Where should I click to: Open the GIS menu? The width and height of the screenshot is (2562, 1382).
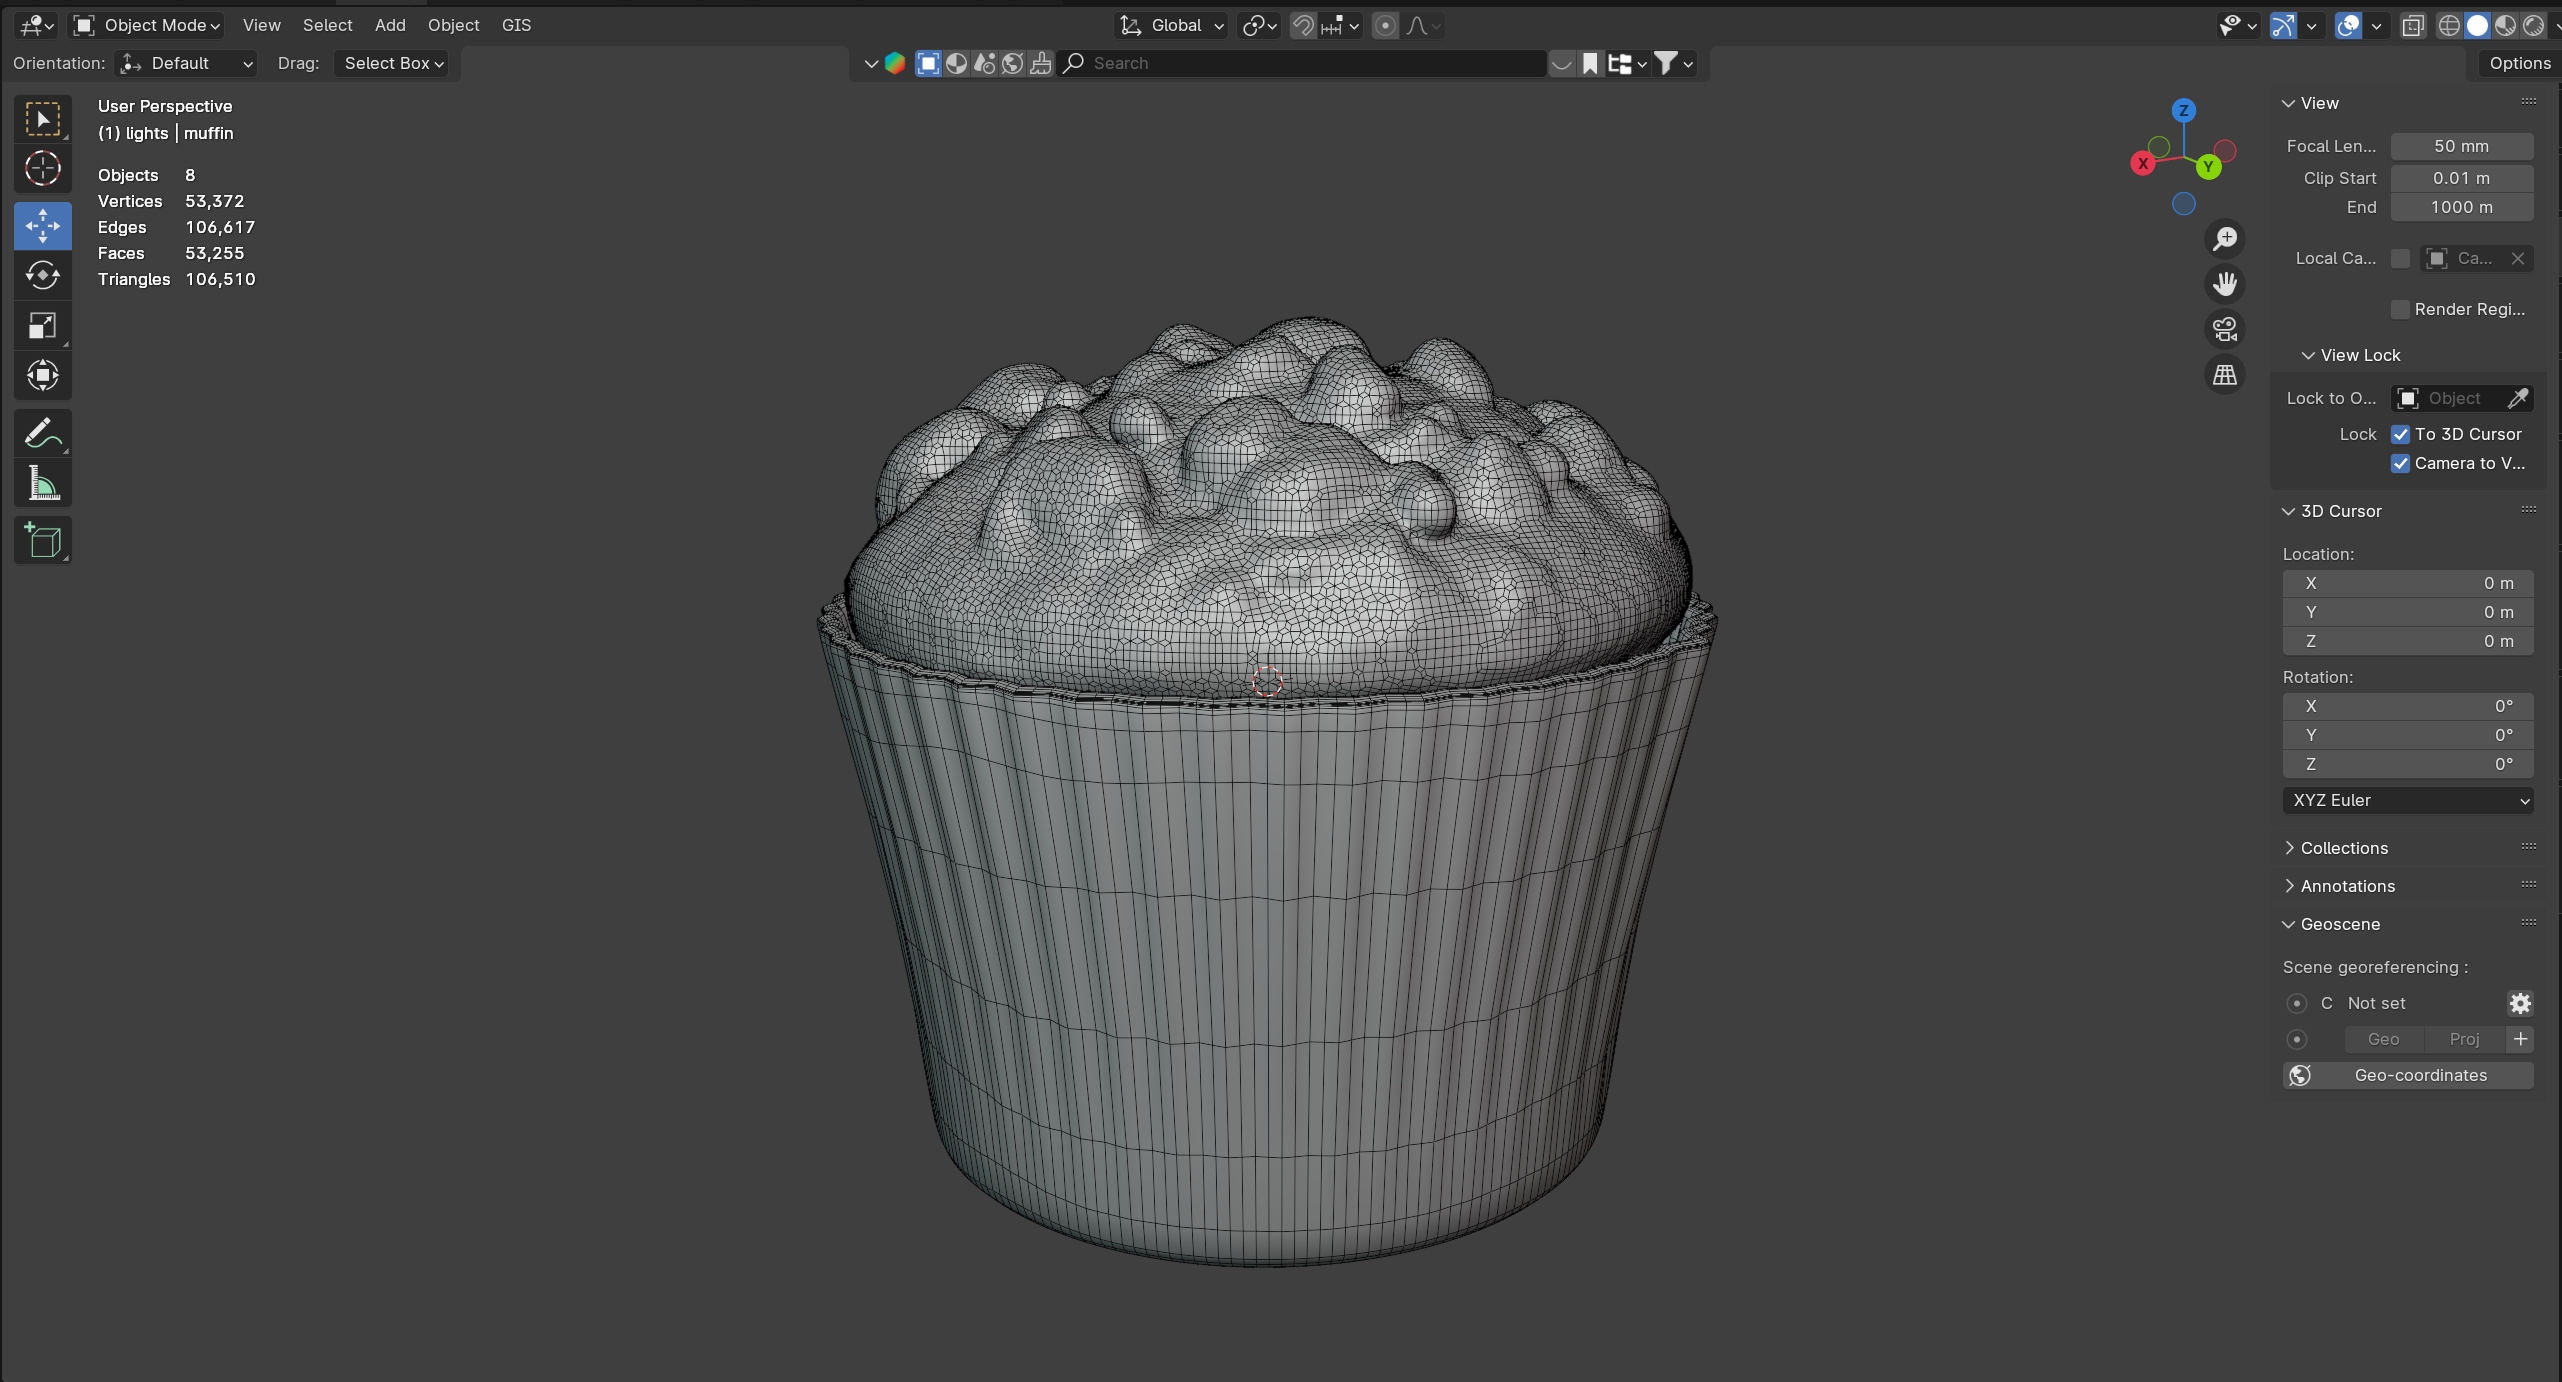click(x=516, y=25)
